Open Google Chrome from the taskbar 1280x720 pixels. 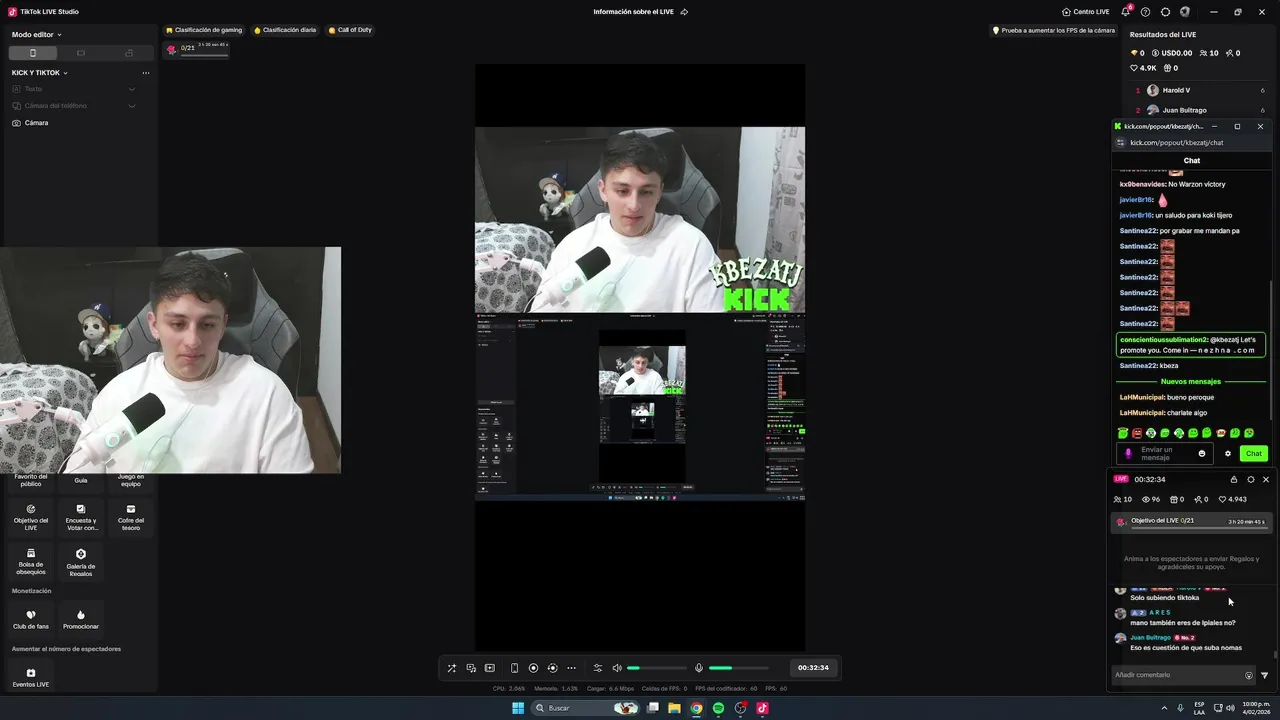click(x=696, y=708)
